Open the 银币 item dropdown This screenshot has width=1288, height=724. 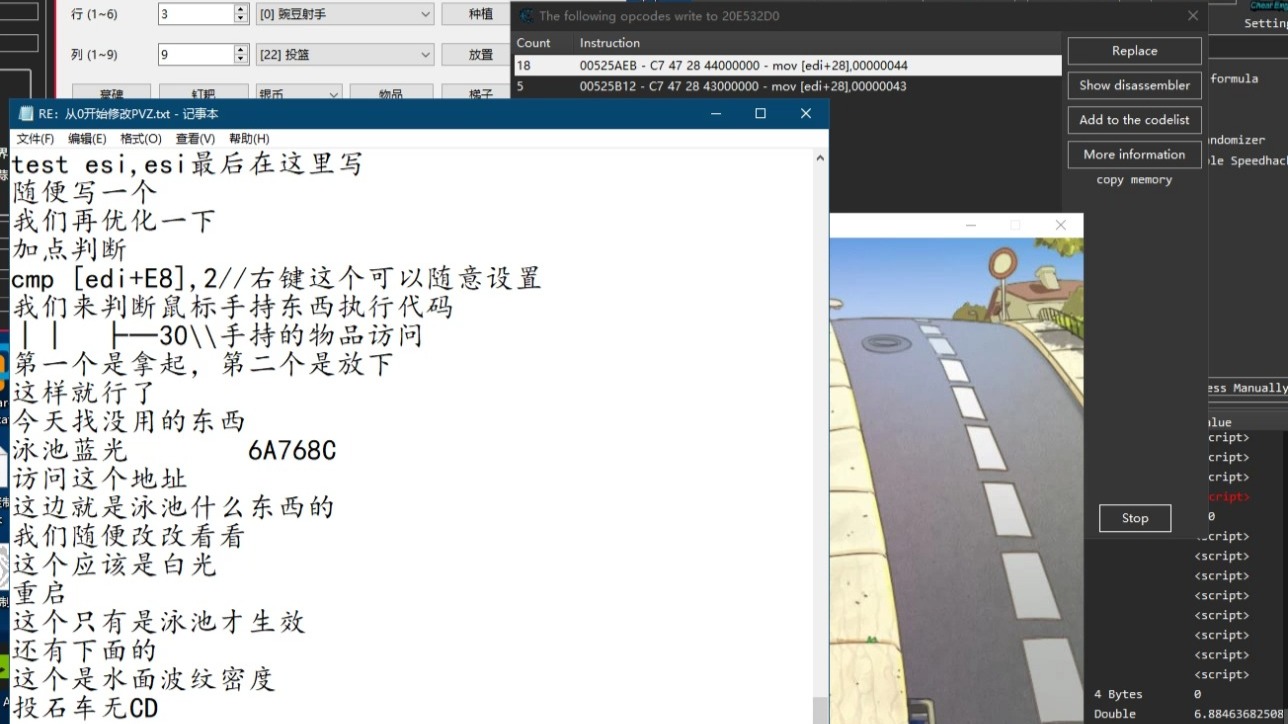pyautogui.click(x=299, y=93)
